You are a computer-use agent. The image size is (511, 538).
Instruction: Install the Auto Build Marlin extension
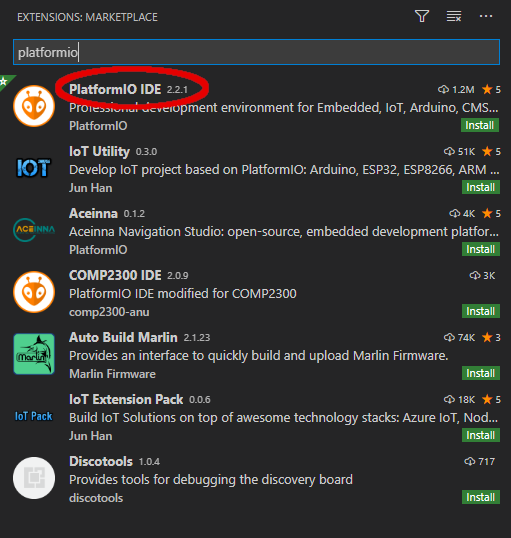click(x=480, y=373)
